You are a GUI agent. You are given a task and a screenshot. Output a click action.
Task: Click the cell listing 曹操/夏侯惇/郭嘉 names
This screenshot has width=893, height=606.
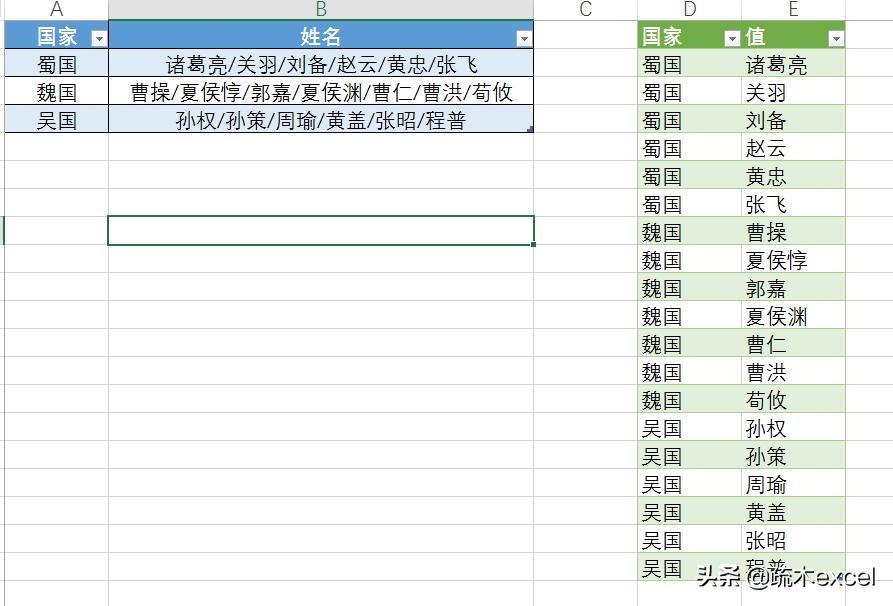tap(320, 86)
